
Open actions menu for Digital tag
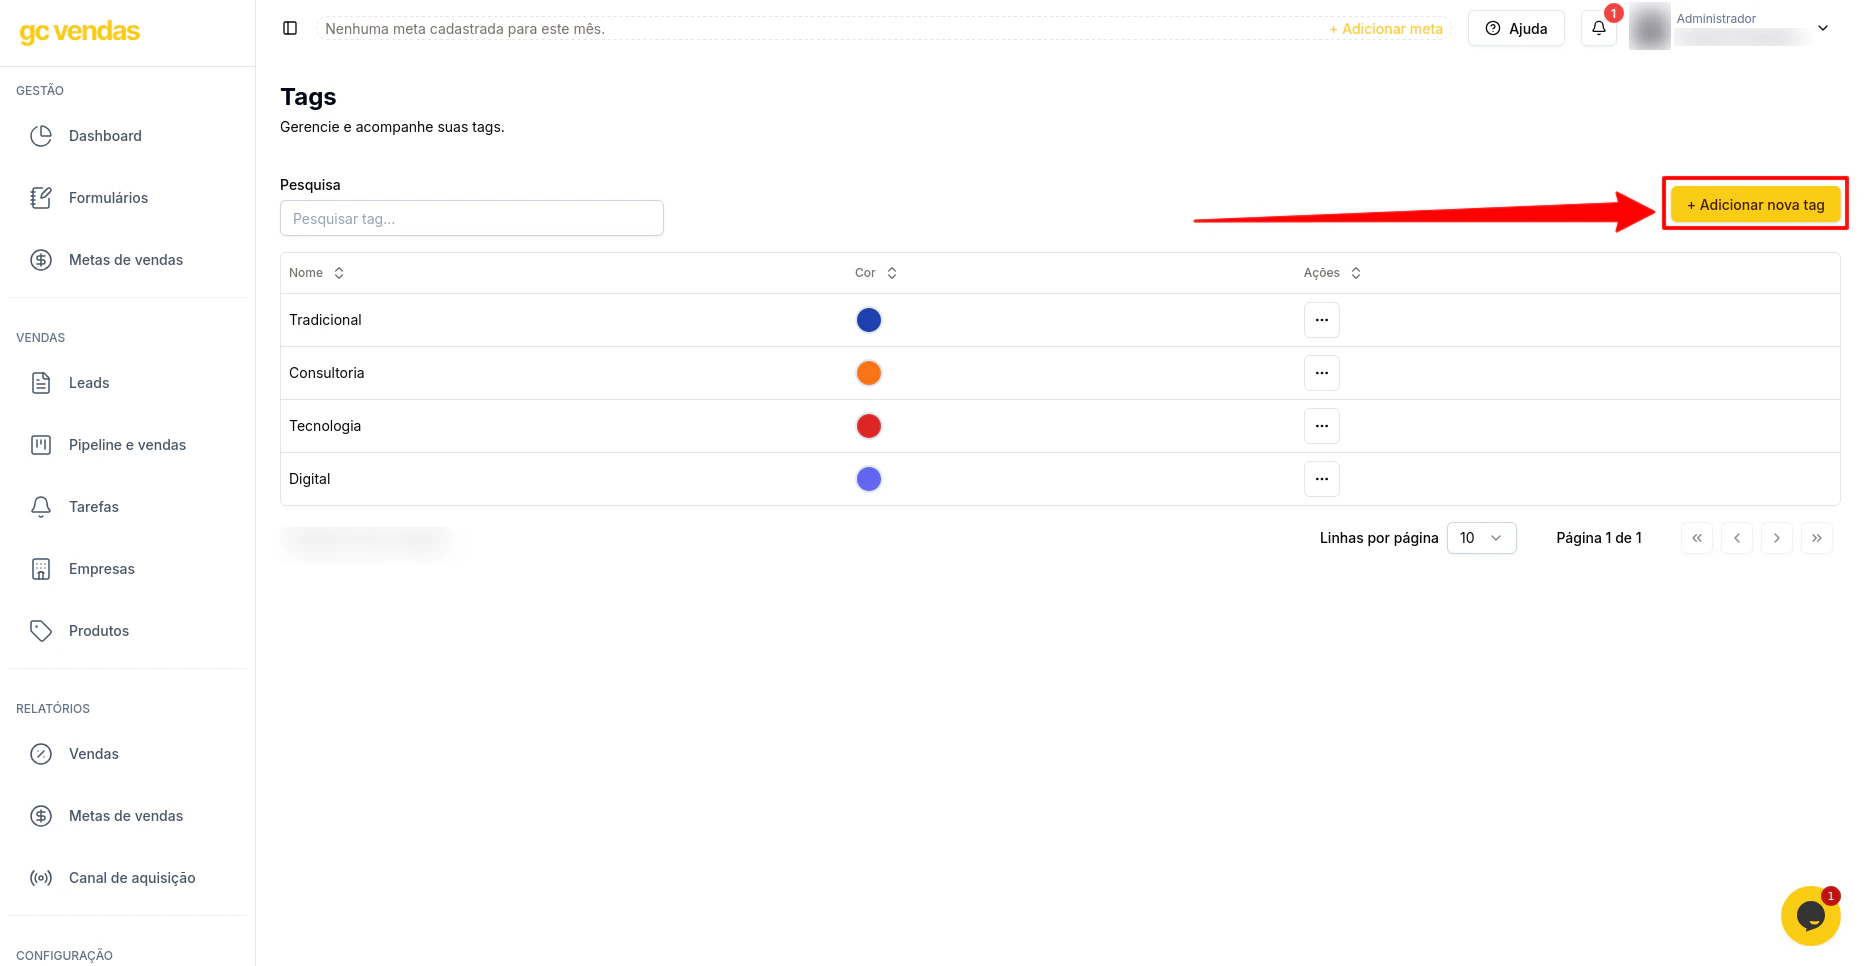point(1321,479)
